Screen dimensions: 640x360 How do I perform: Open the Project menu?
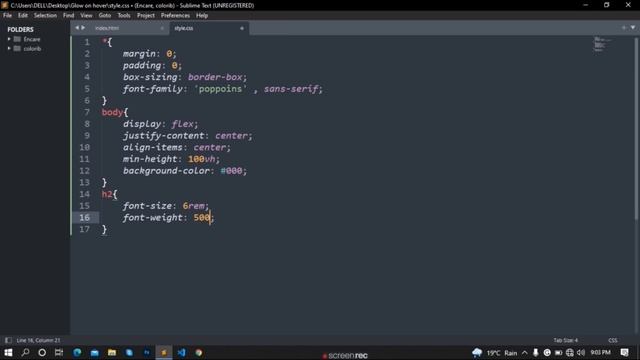pos(146,16)
